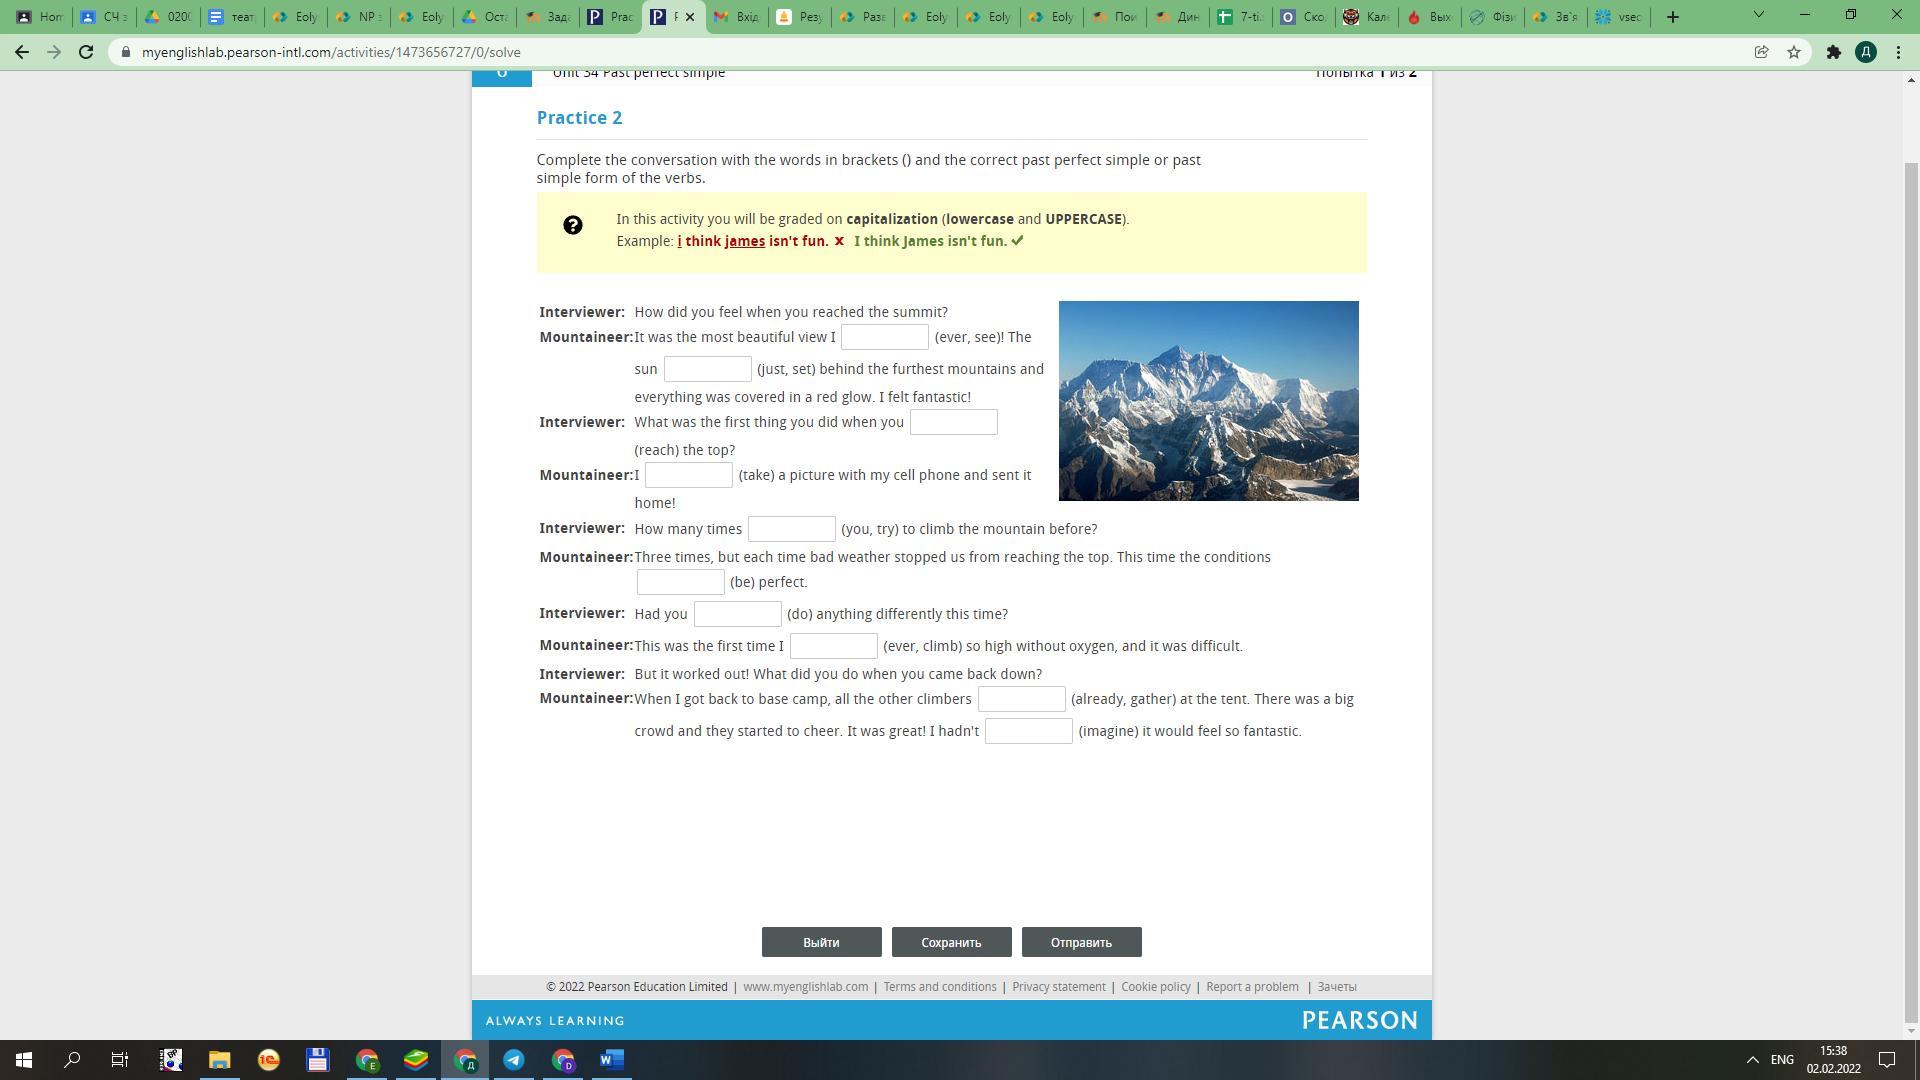Click the '(do) anything' answer field
Screen dimensions: 1920x1080
pos(738,614)
